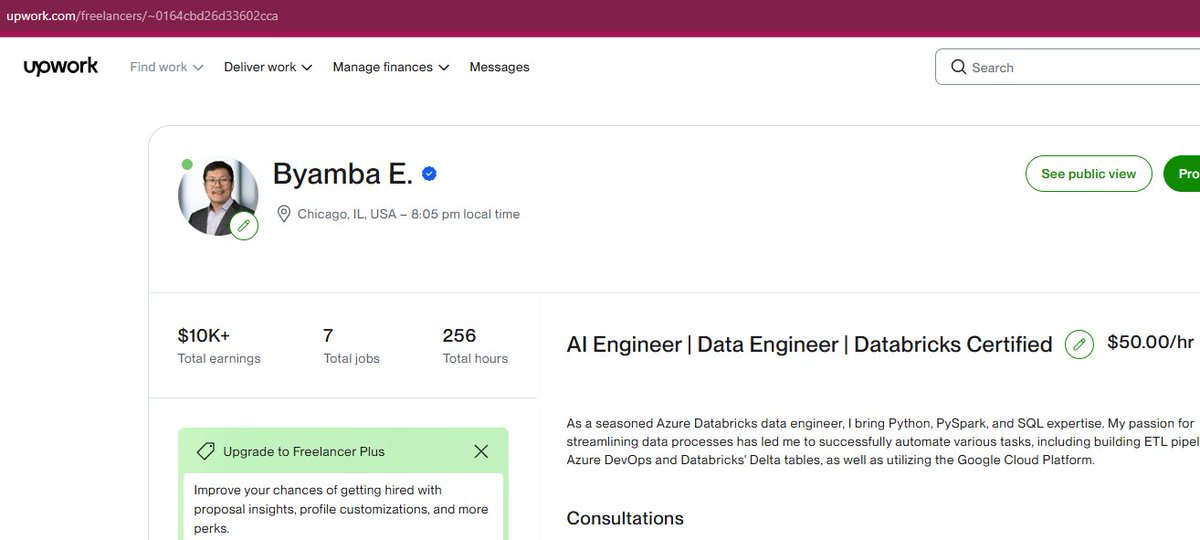Viewport: 1200px width, 540px height.
Task: Click the Upwork logo
Action: point(61,67)
